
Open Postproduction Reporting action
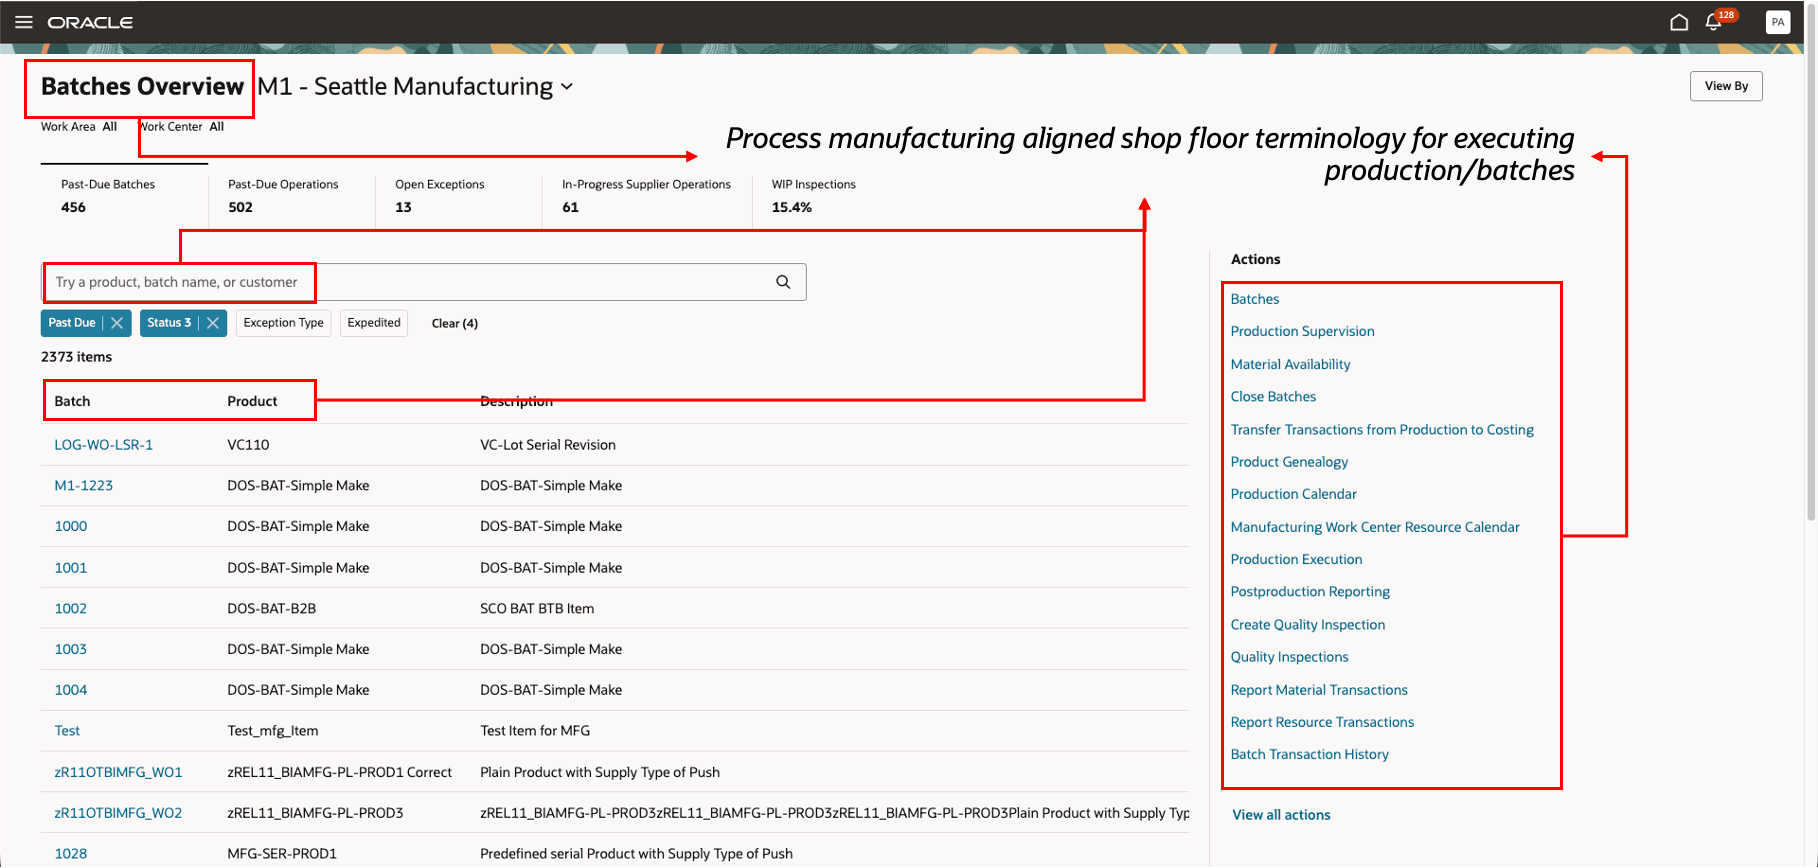[x=1310, y=592]
